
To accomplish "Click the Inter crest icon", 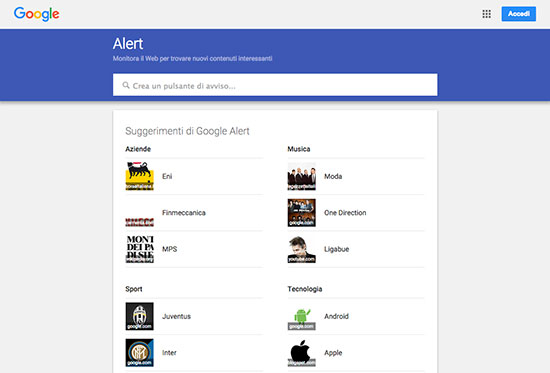I will pyautogui.click(x=140, y=353).
